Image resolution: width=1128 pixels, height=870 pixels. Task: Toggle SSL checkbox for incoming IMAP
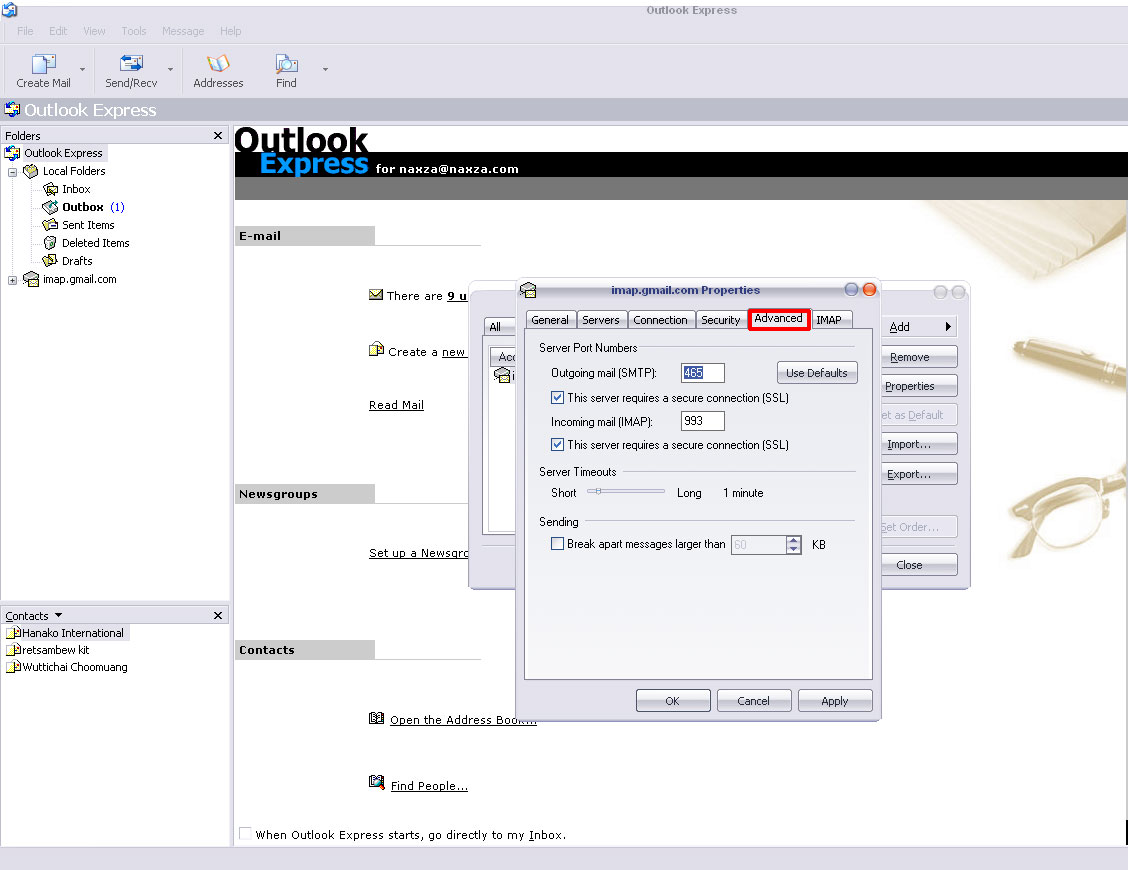[558, 445]
